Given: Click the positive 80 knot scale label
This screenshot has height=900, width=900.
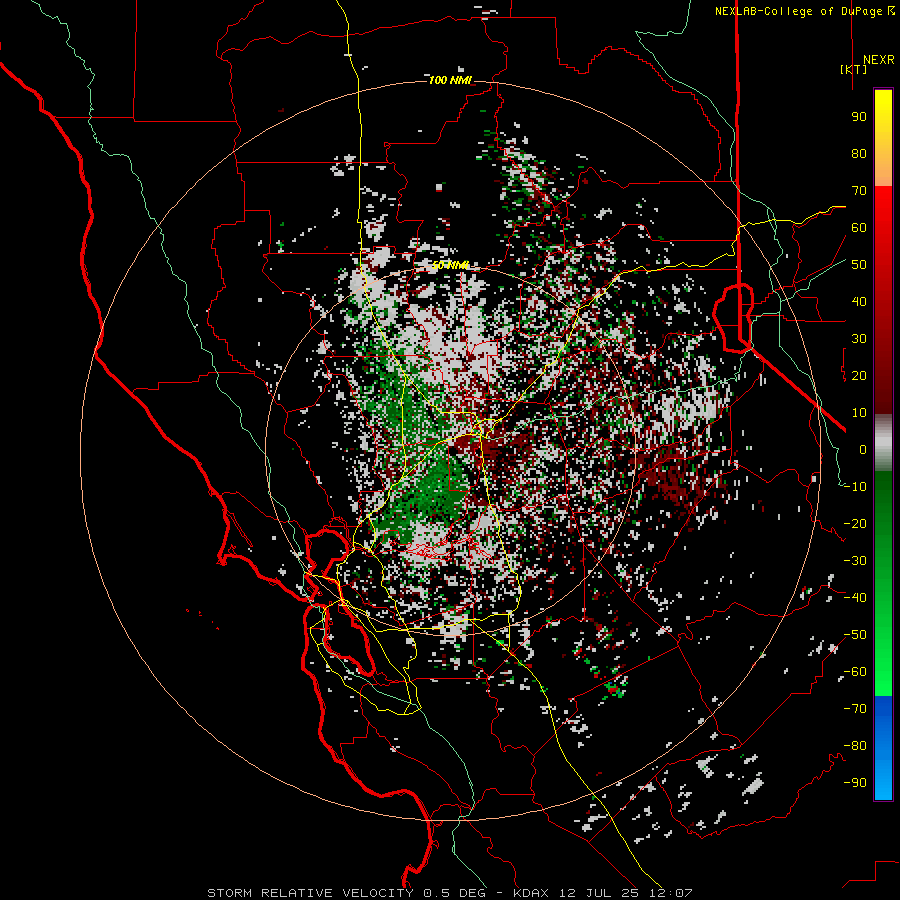Looking at the screenshot, I should click(x=859, y=154).
